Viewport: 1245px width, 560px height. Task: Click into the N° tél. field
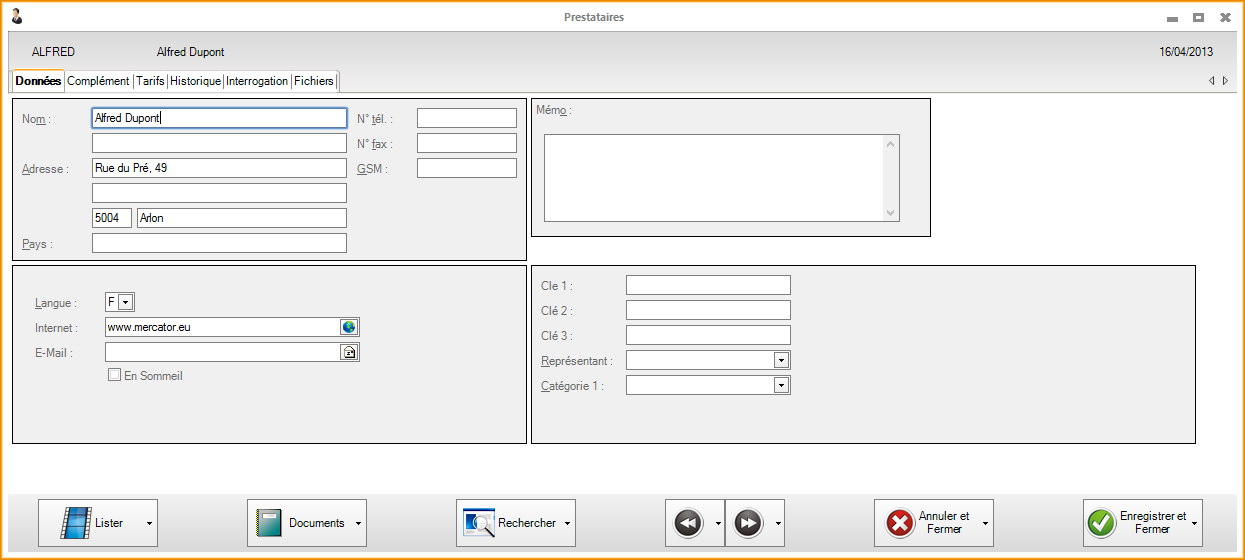tap(466, 118)
